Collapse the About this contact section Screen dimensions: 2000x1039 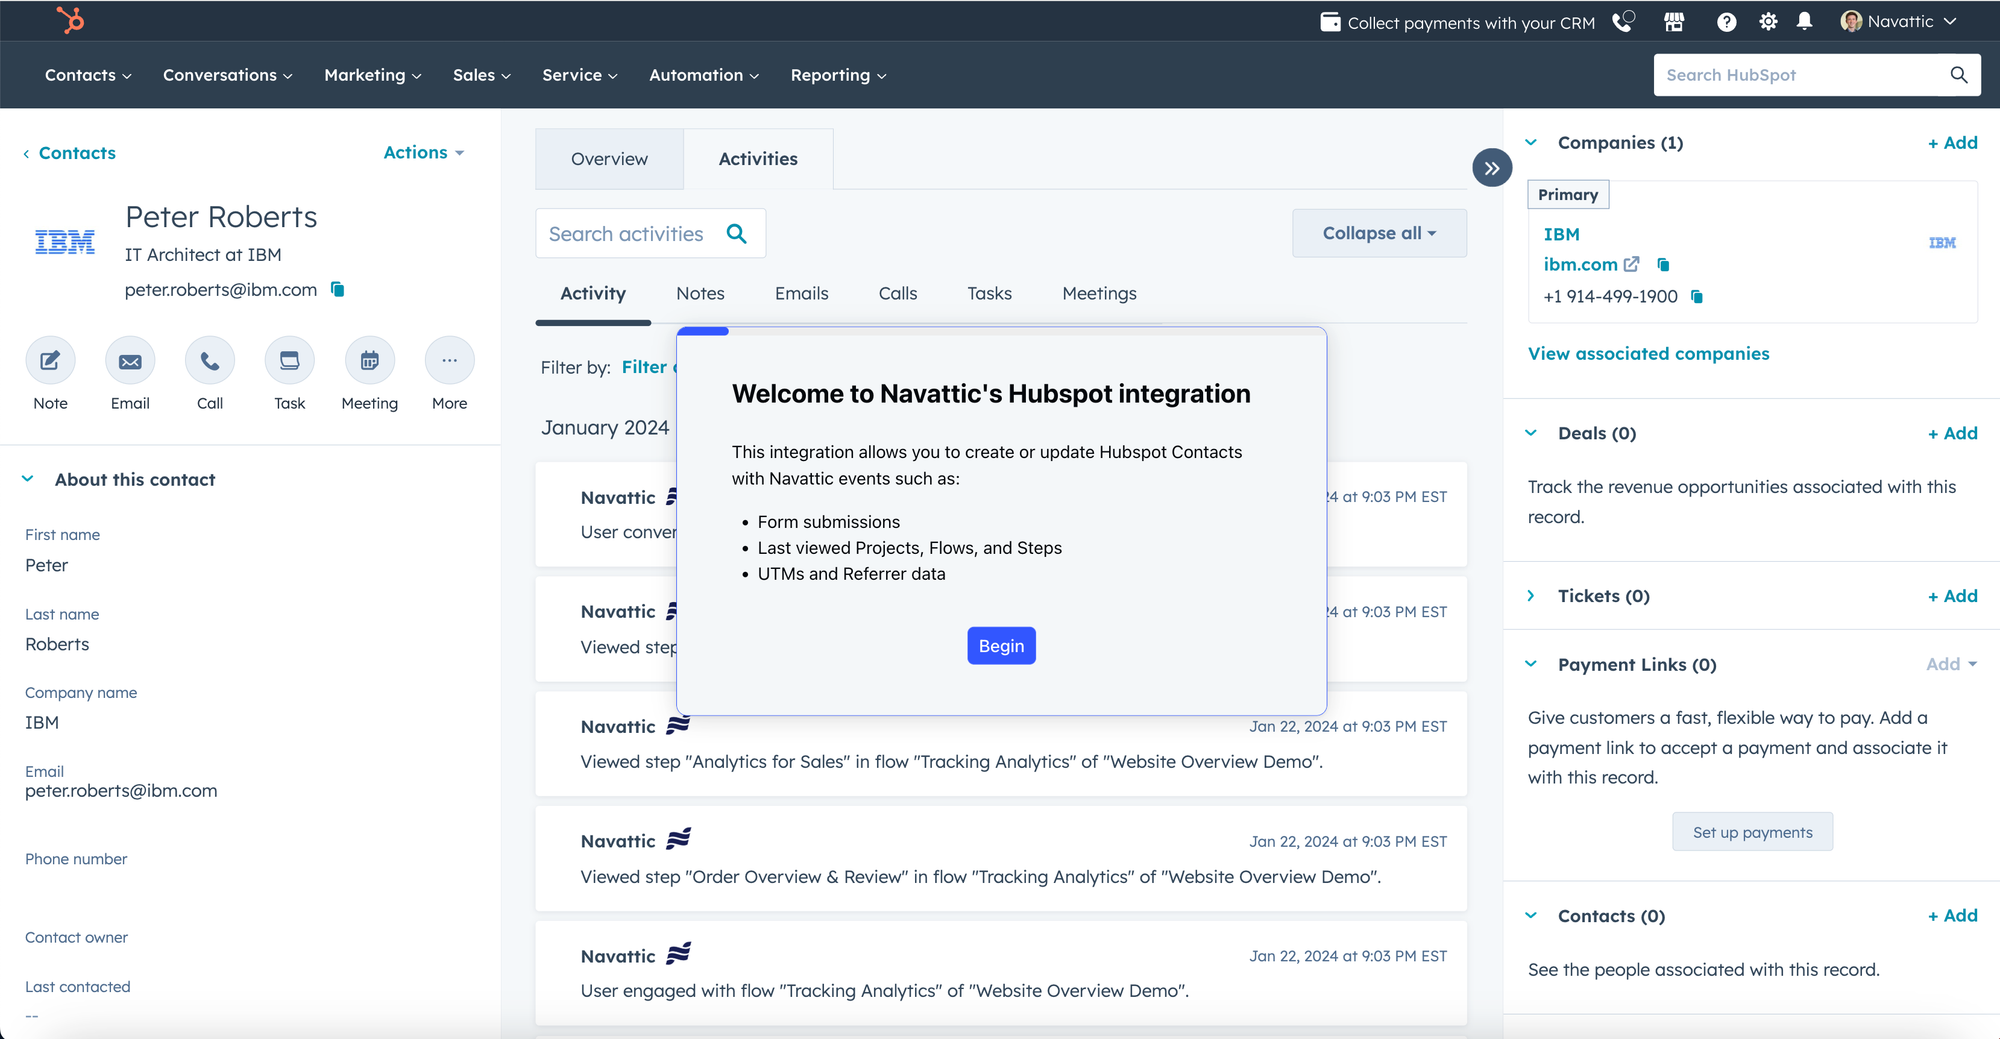[x=28, y=479]
